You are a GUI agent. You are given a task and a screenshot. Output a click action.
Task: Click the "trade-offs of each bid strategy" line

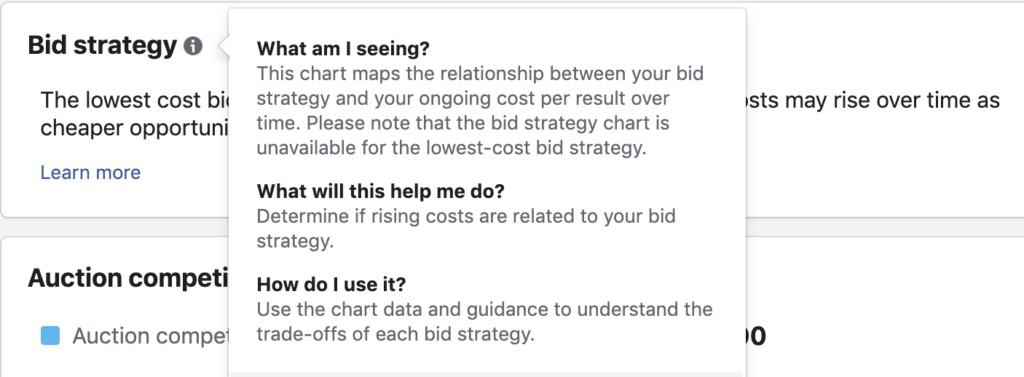pos(396,335)
